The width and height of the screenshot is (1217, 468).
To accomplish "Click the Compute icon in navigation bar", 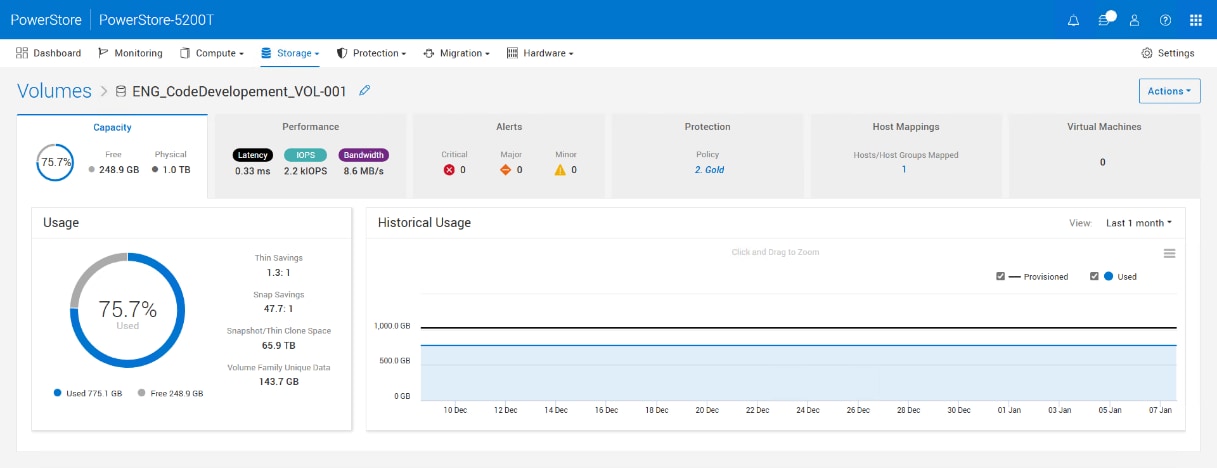I will [x=185, y=53].
